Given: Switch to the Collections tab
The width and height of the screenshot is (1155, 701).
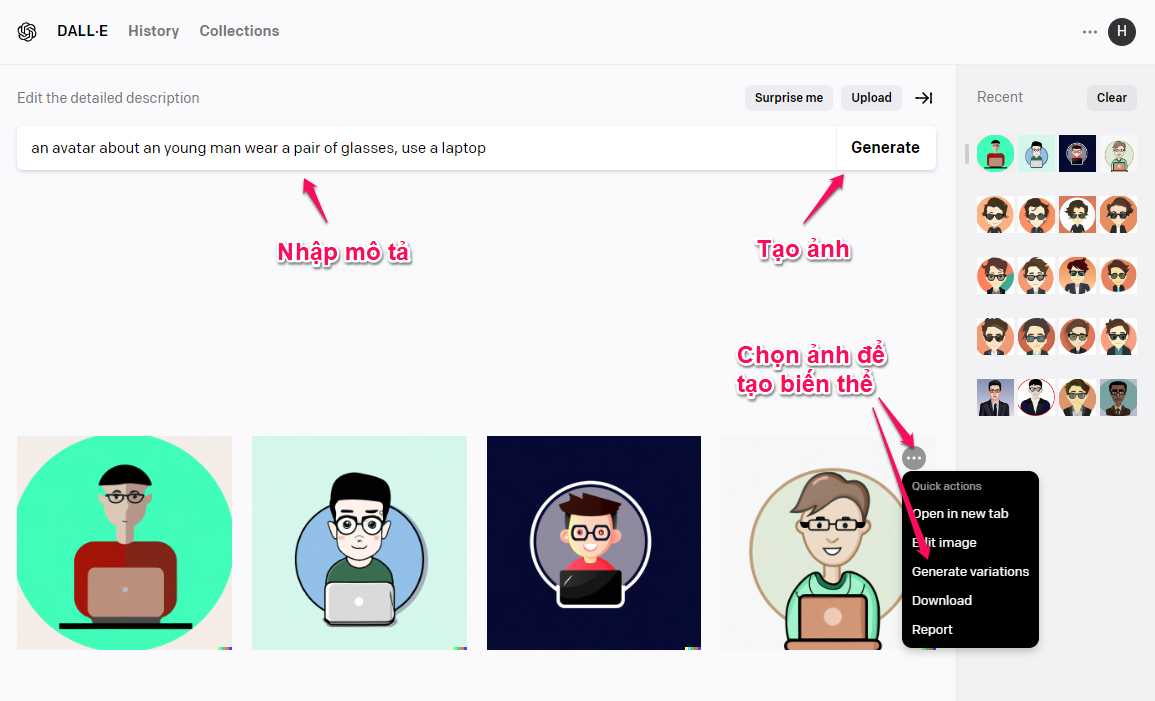Looking at the screenshot, I should tap(239, 31).
